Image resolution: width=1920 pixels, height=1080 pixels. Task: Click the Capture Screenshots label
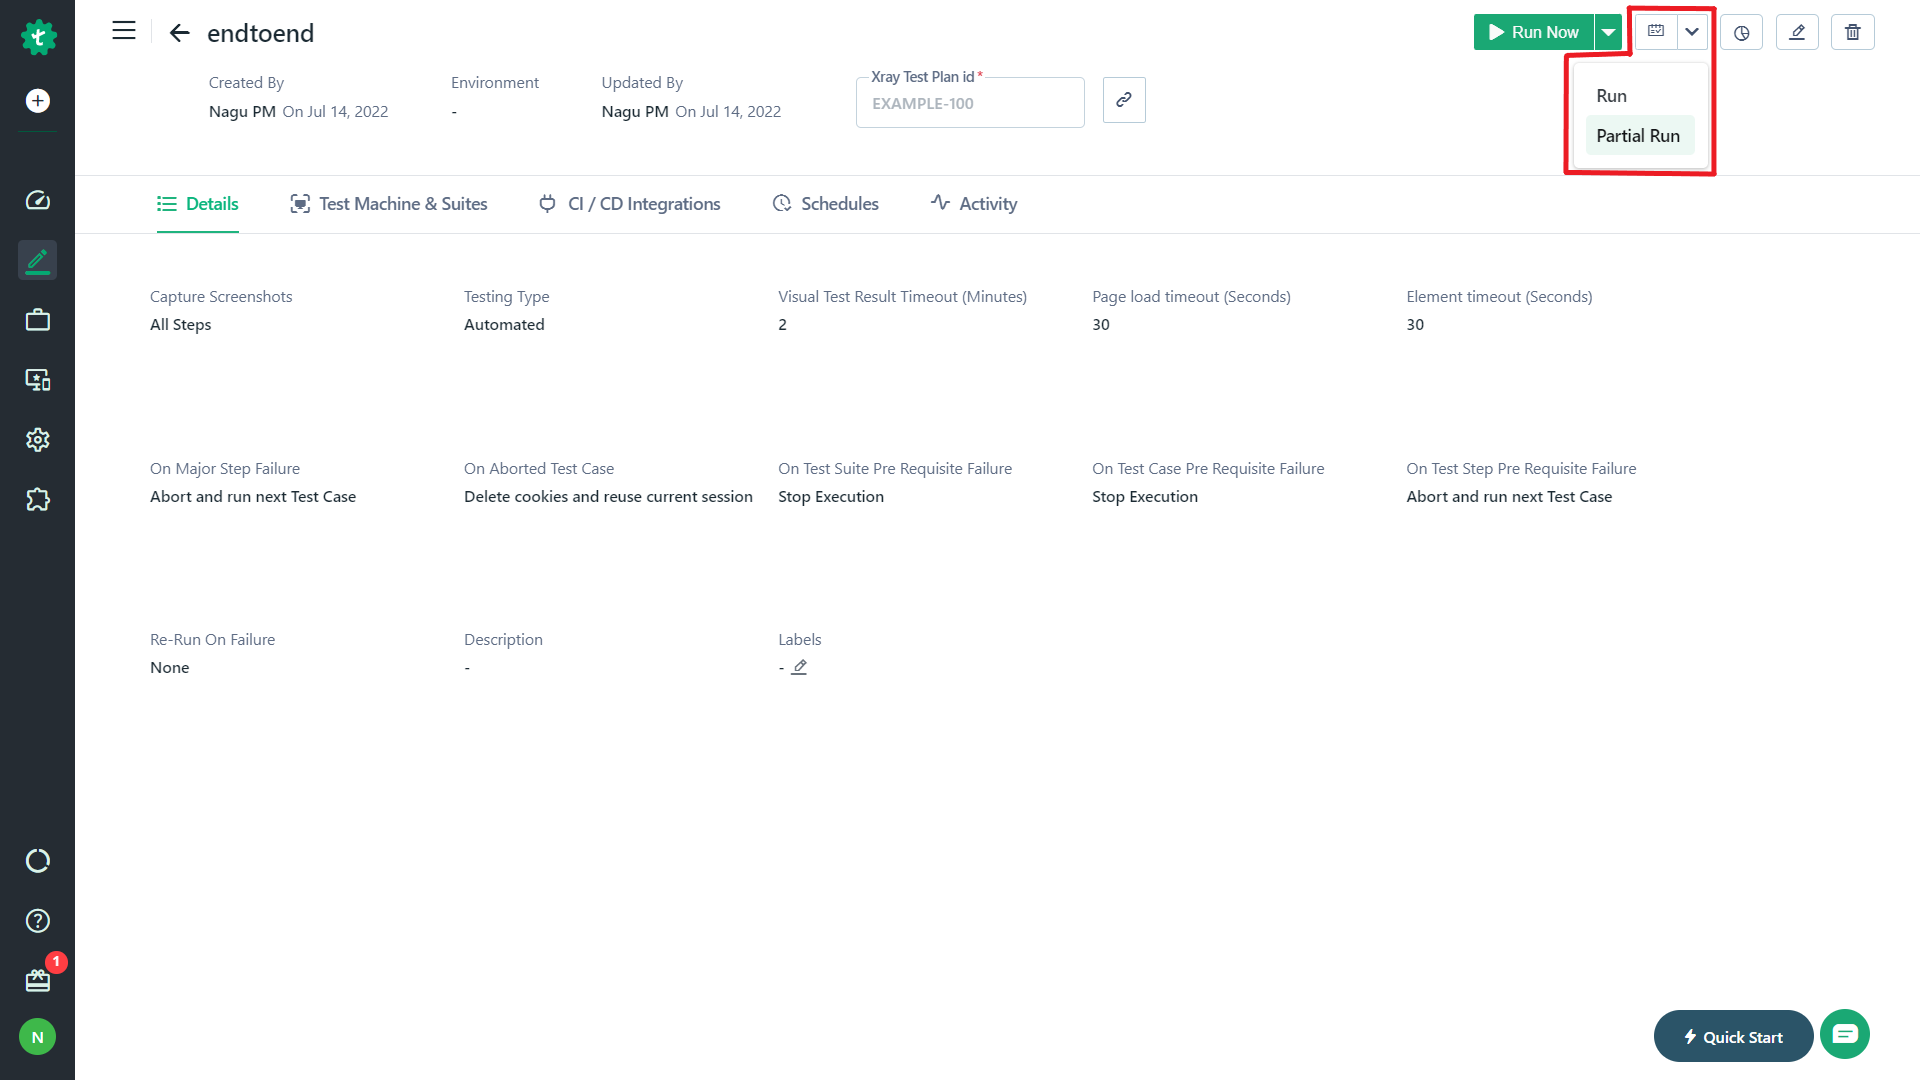pyautogui.click(x=221, y=297)
